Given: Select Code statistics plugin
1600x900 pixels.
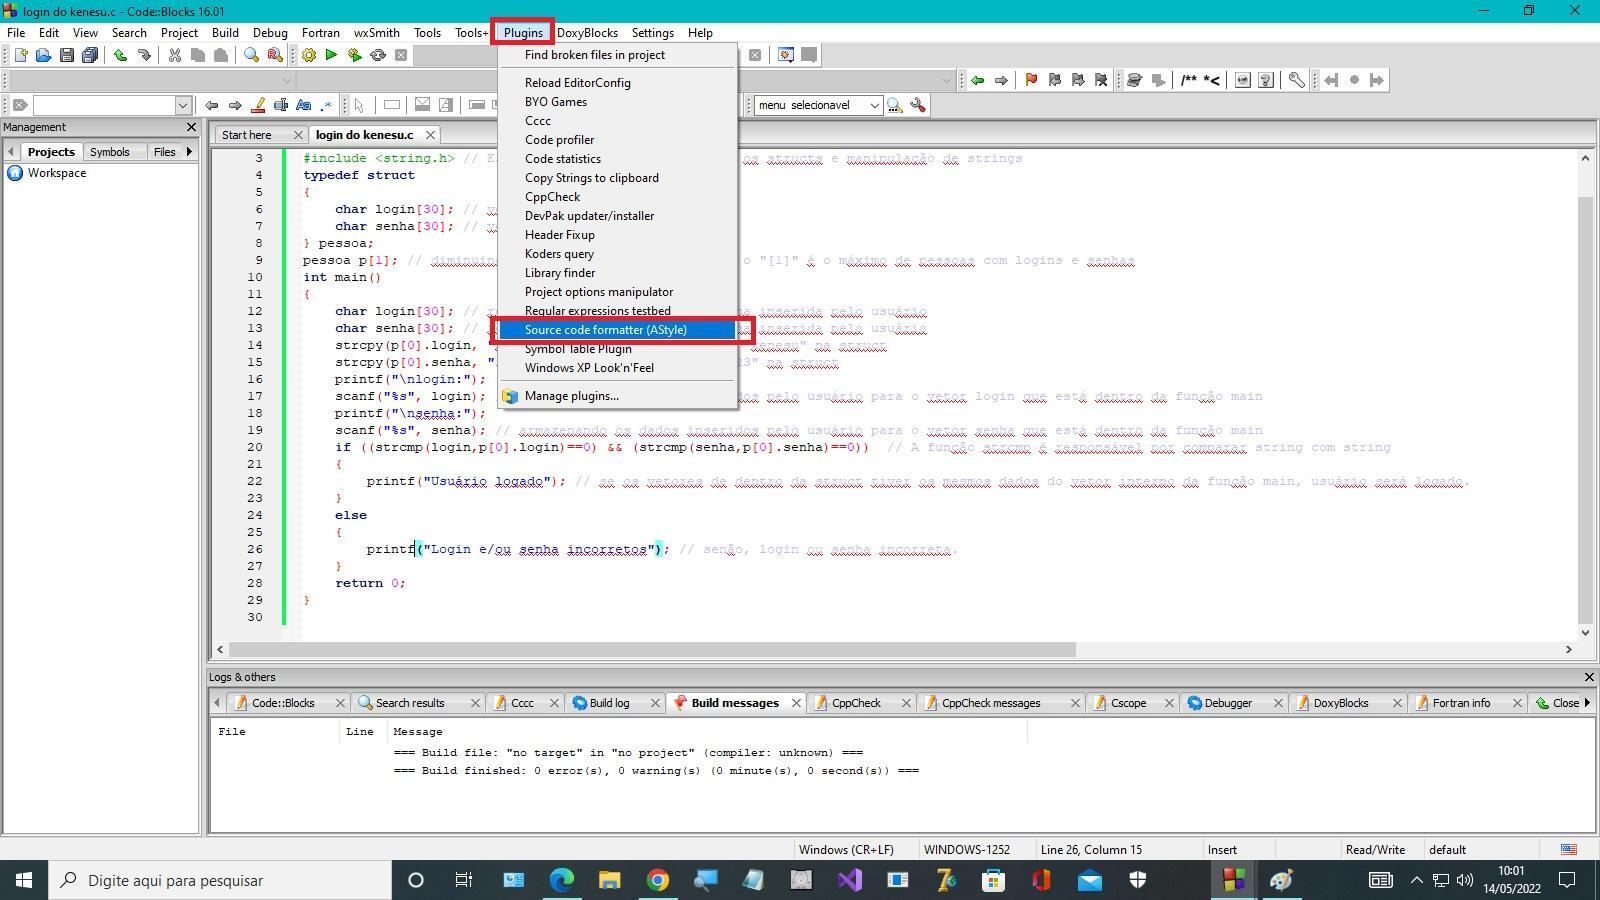Looking at the screenshot, I should point(617,159).
